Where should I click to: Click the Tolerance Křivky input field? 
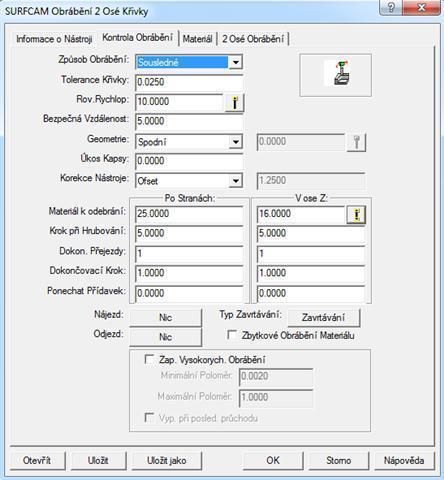pos(189,82)
